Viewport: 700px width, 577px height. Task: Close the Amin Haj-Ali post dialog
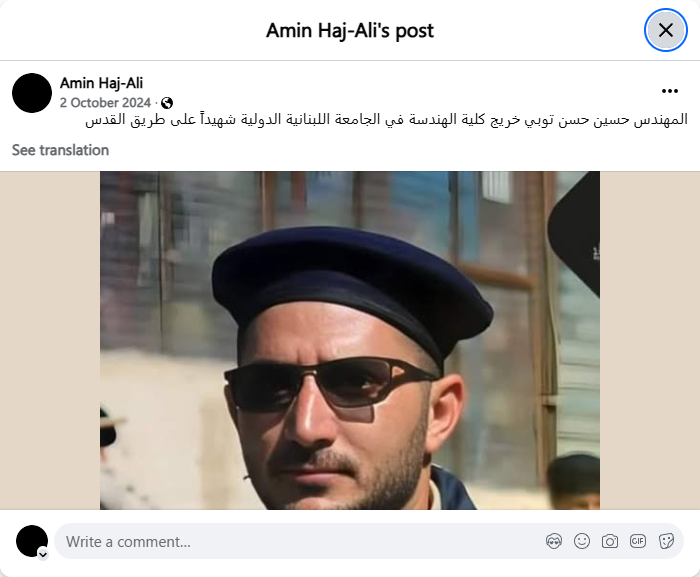[666, 30]
